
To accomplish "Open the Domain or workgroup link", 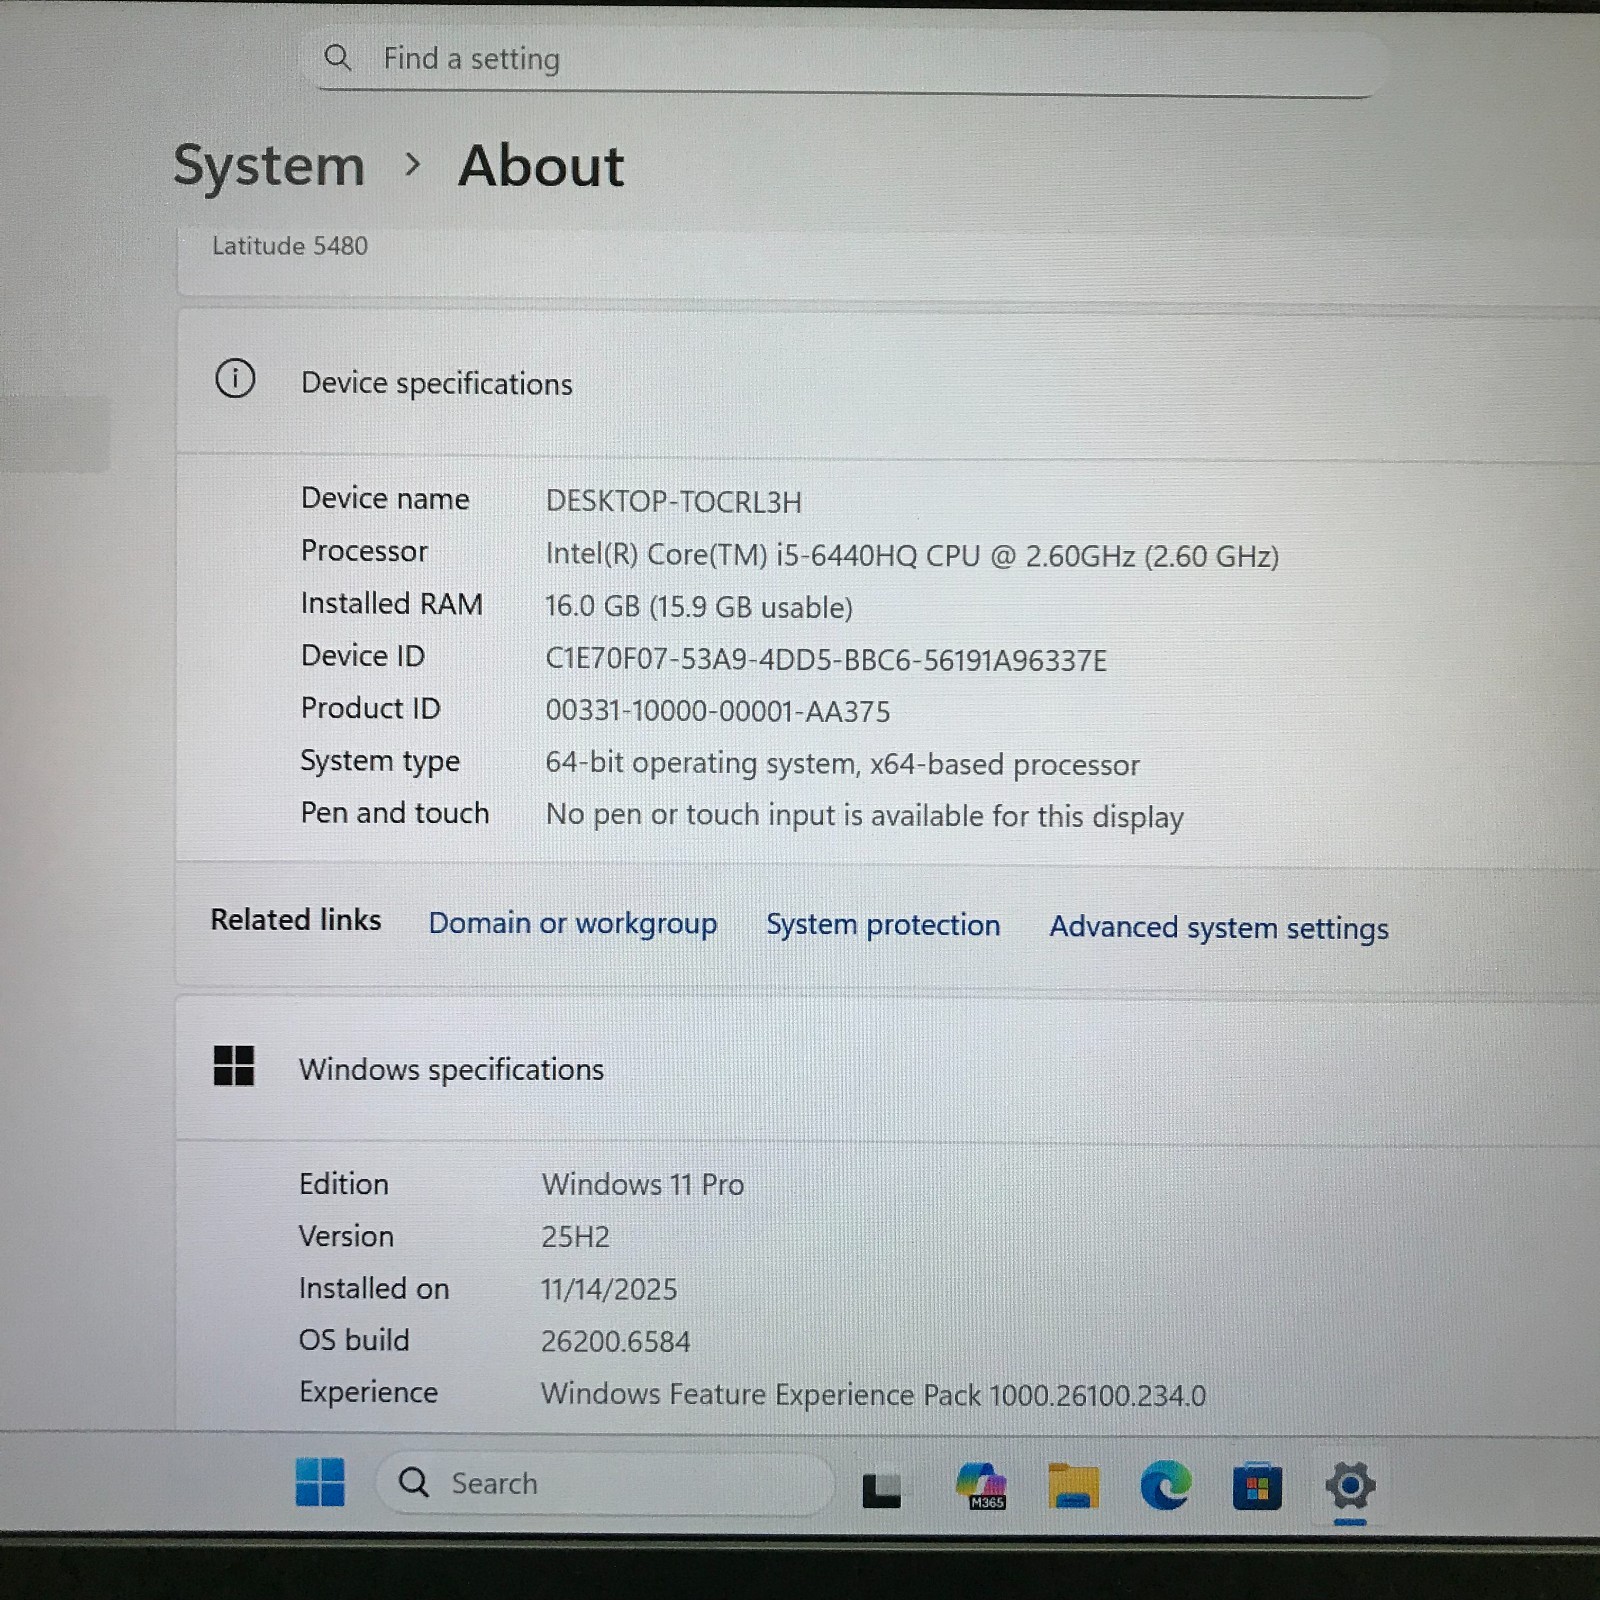I will coord(573,923).
